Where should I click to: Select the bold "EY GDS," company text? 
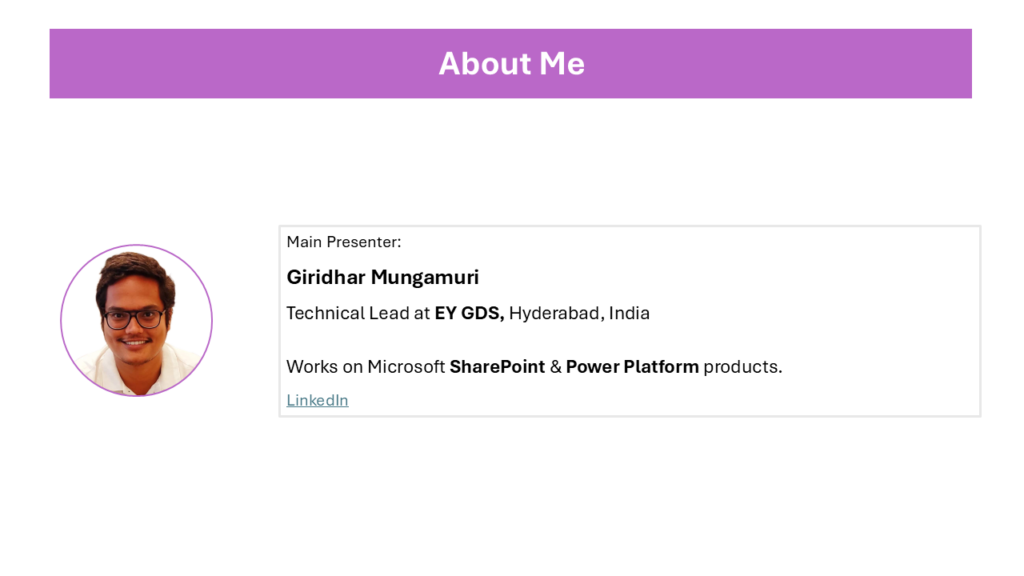tap(469, 313)
